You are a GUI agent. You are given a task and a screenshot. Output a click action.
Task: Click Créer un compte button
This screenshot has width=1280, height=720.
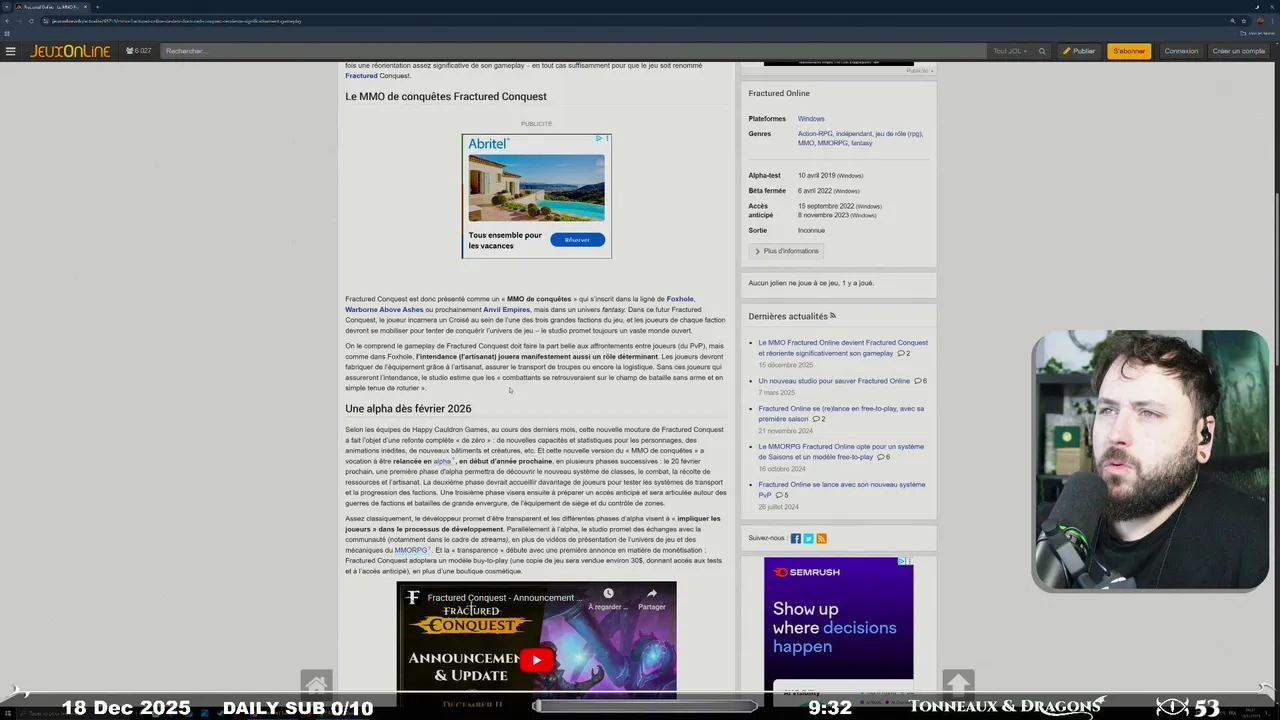[x=1239, y=51]
